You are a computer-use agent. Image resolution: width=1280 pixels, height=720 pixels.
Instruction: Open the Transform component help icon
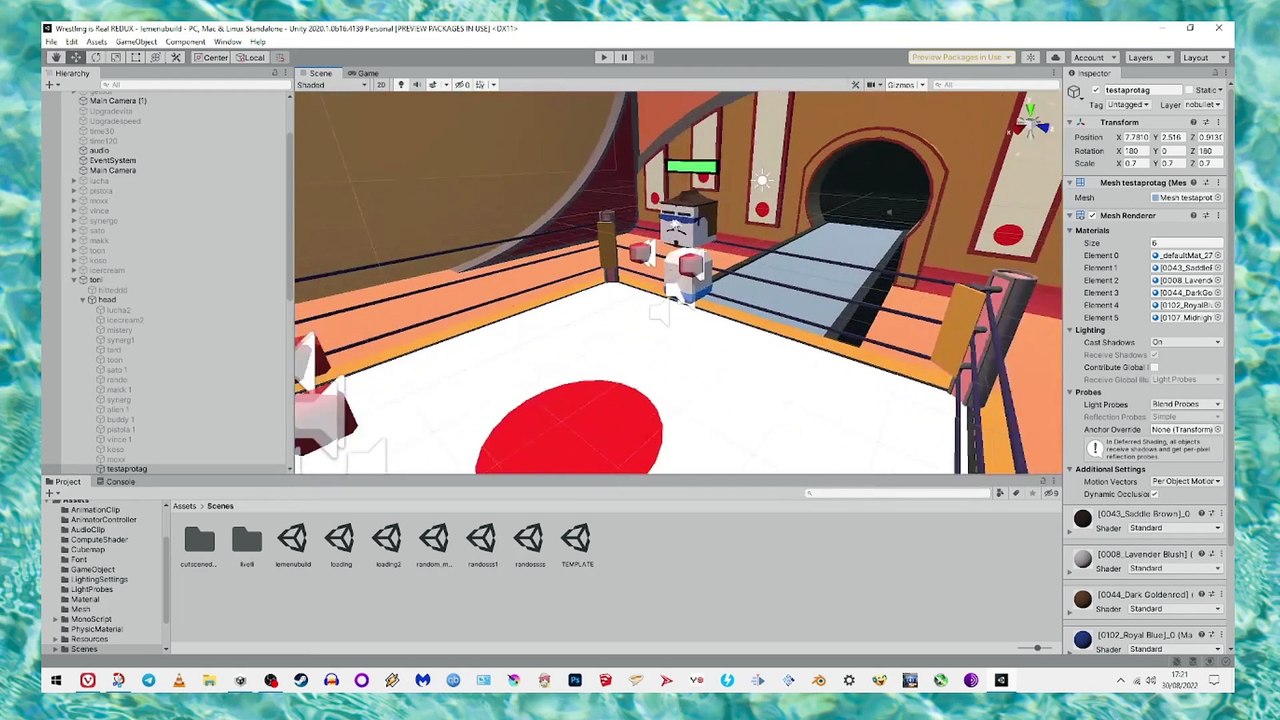[1193, 122]
